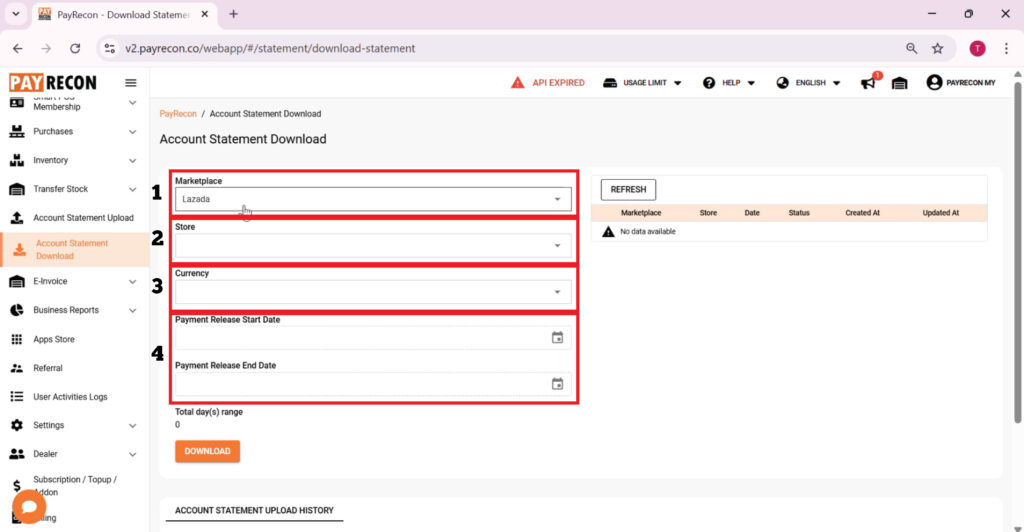Screen dimensions: 1024x532
Task: Click the API EXPIRED text
Action: 558,83
